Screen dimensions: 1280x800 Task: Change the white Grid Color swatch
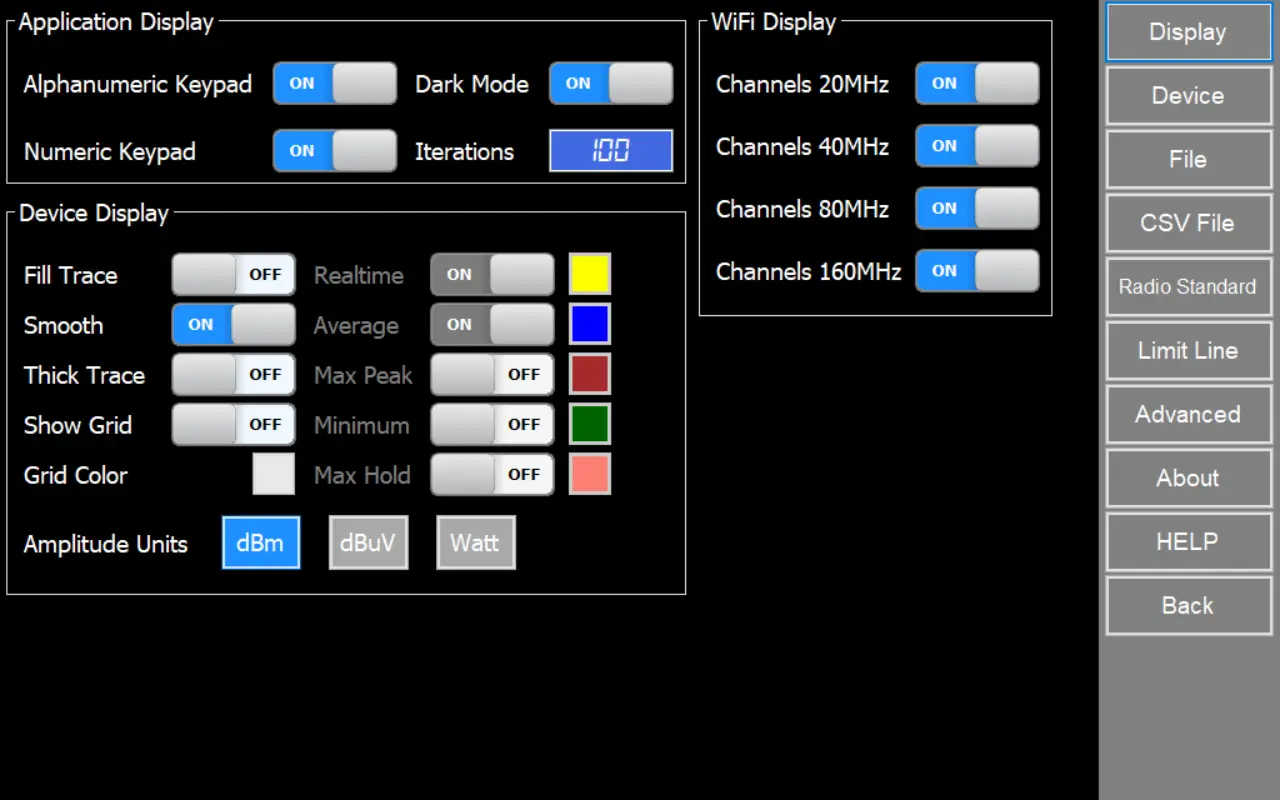[x=273, y=474]
